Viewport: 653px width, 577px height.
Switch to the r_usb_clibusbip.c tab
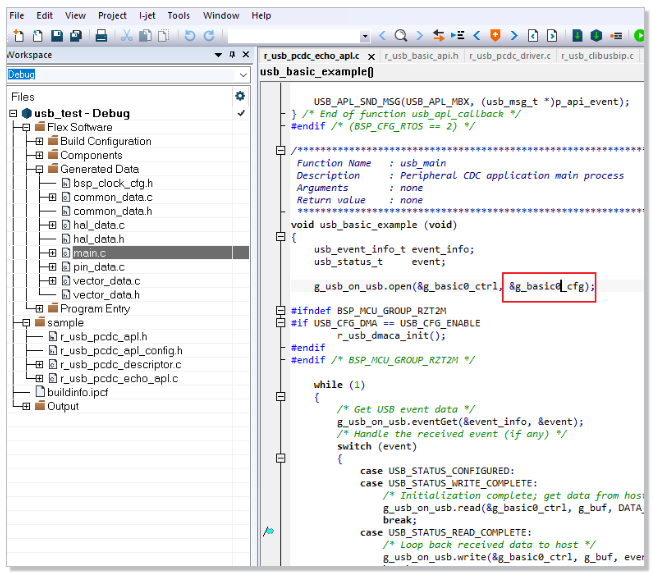click(597, 56)
